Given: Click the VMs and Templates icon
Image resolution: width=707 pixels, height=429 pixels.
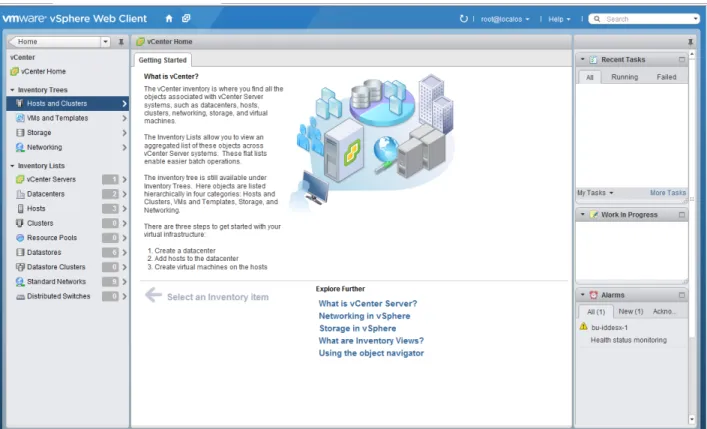Looking at the screenshot, I should 20,118.
